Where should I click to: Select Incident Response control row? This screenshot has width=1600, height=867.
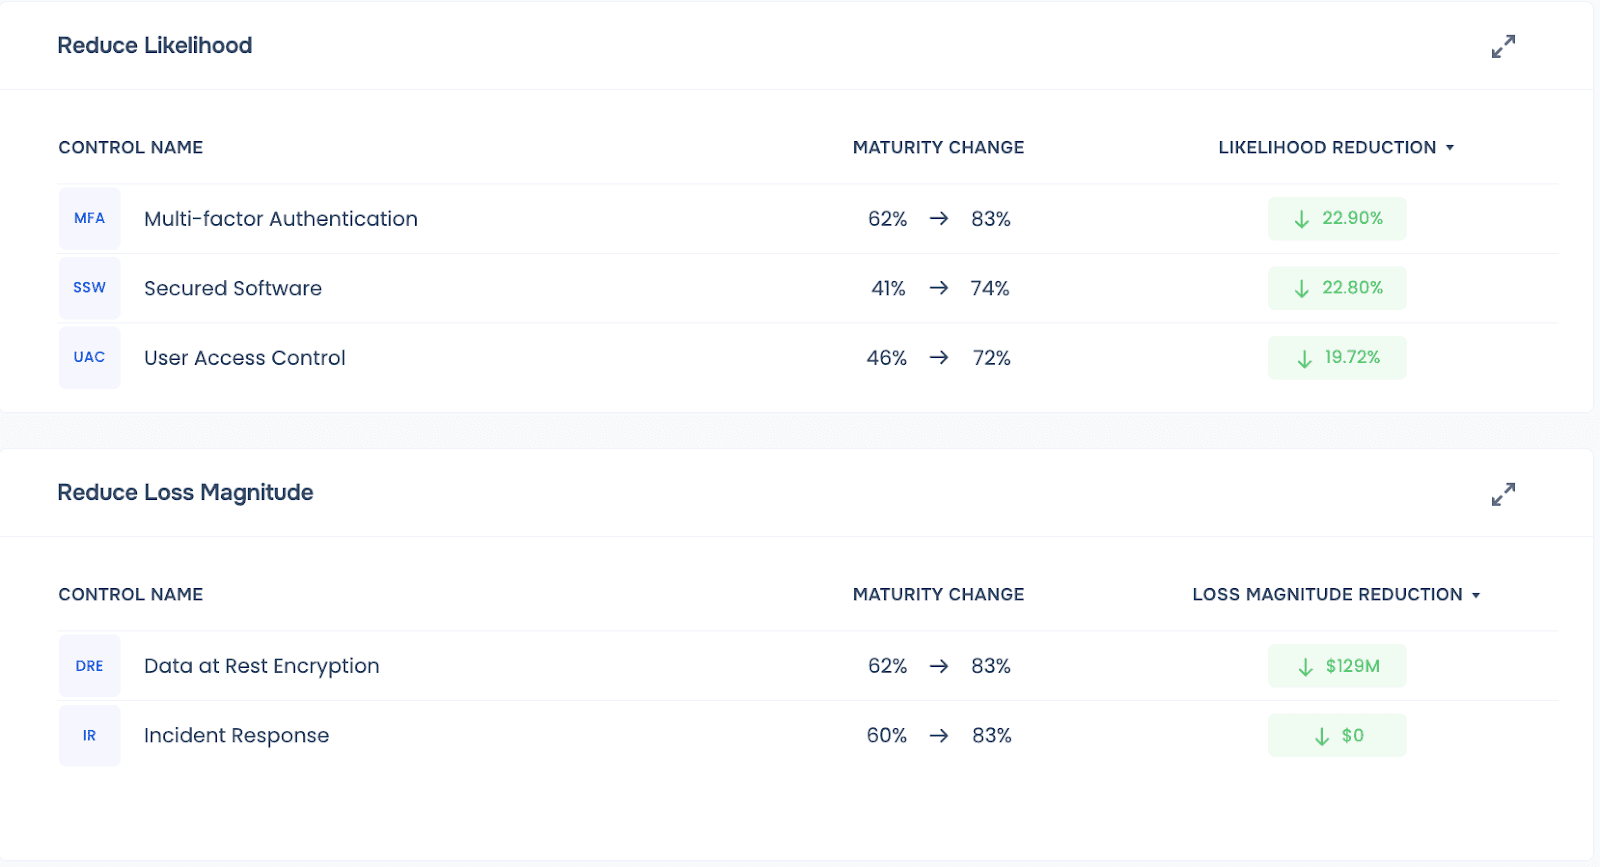pos(237,736)
